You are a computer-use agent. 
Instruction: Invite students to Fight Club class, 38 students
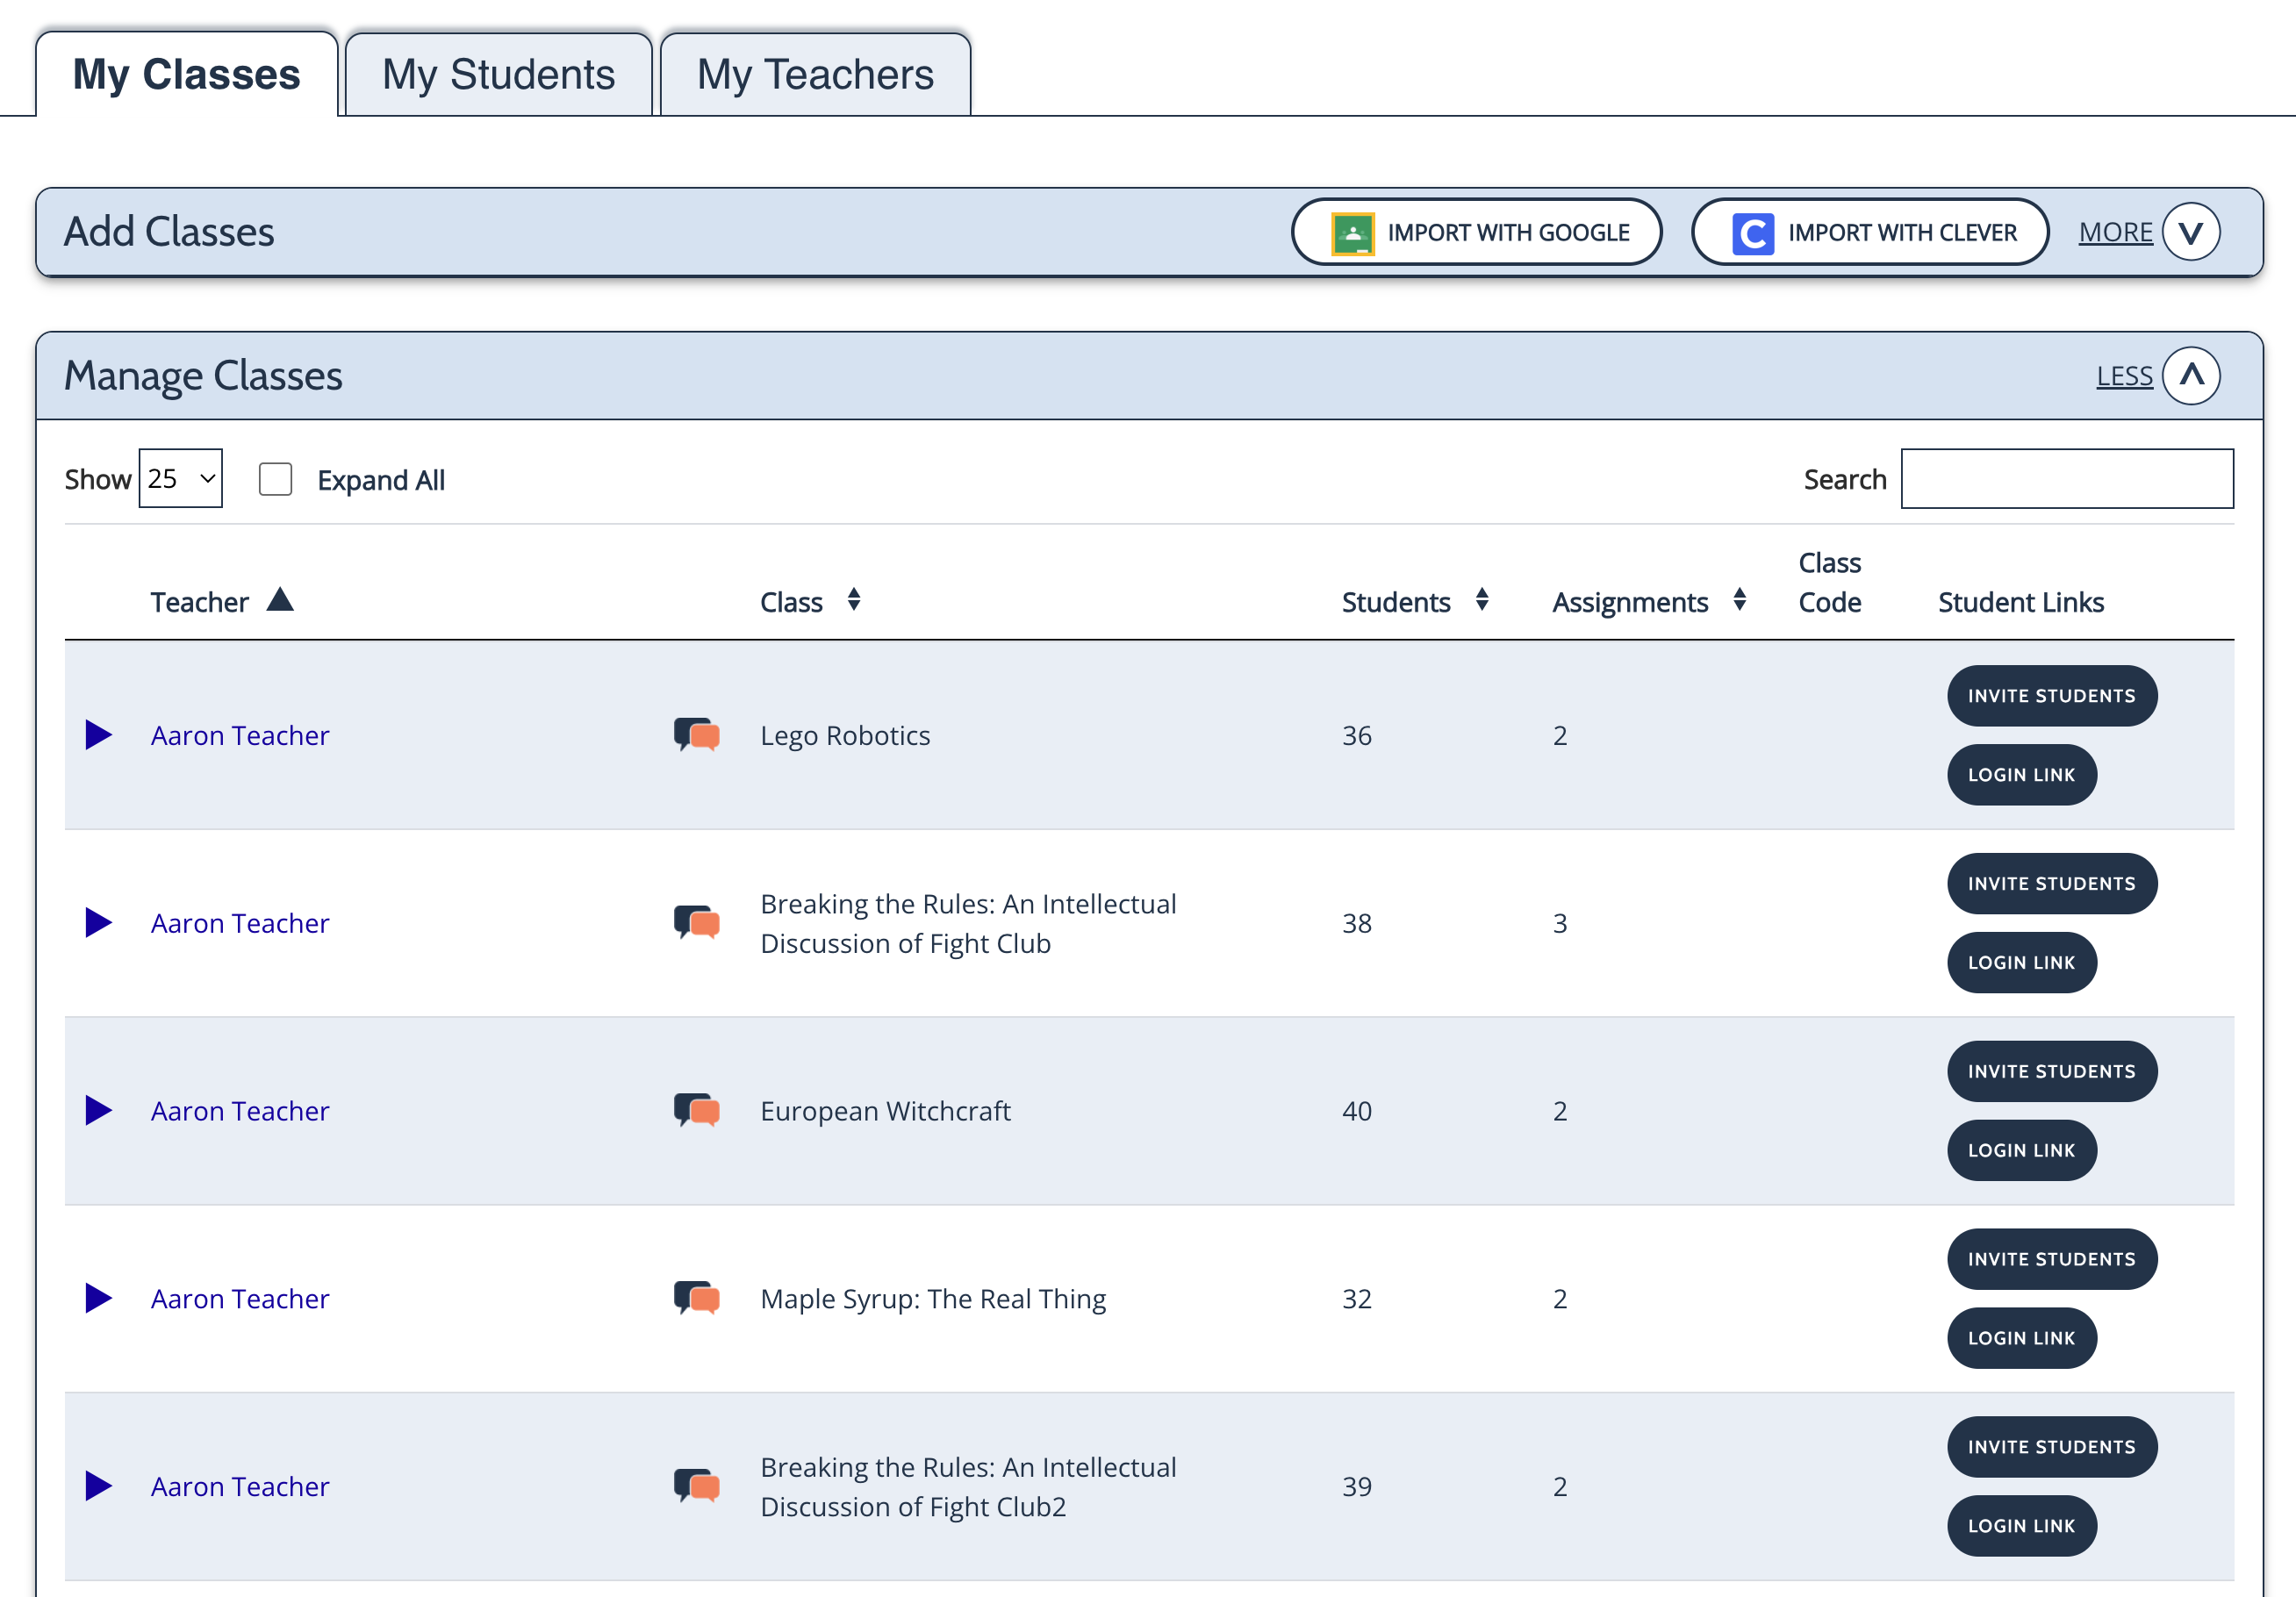[2052, 884]
